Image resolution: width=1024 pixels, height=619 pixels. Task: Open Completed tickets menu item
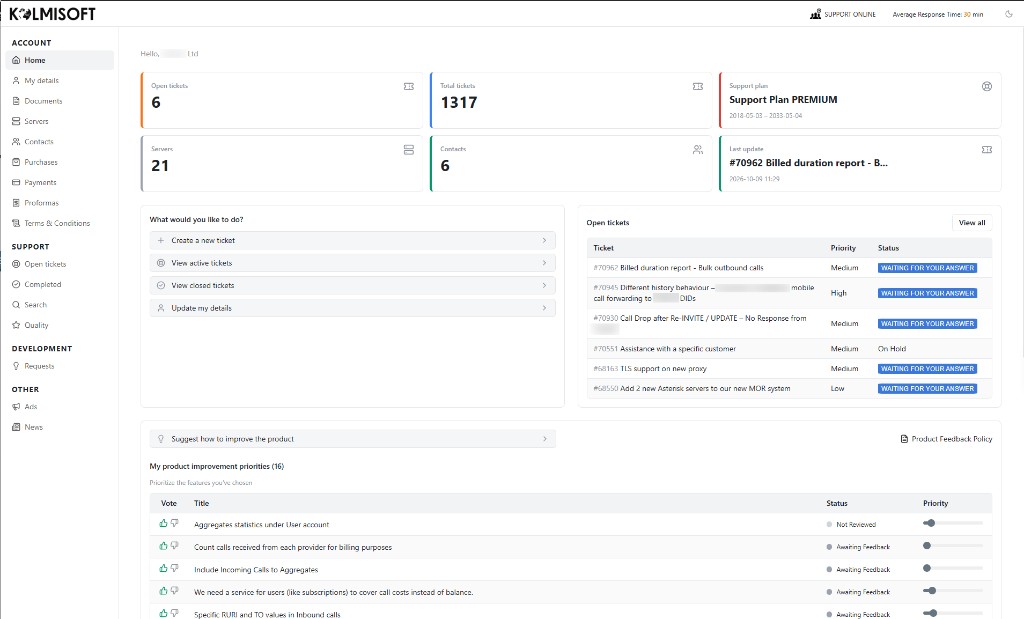point(59,284)
